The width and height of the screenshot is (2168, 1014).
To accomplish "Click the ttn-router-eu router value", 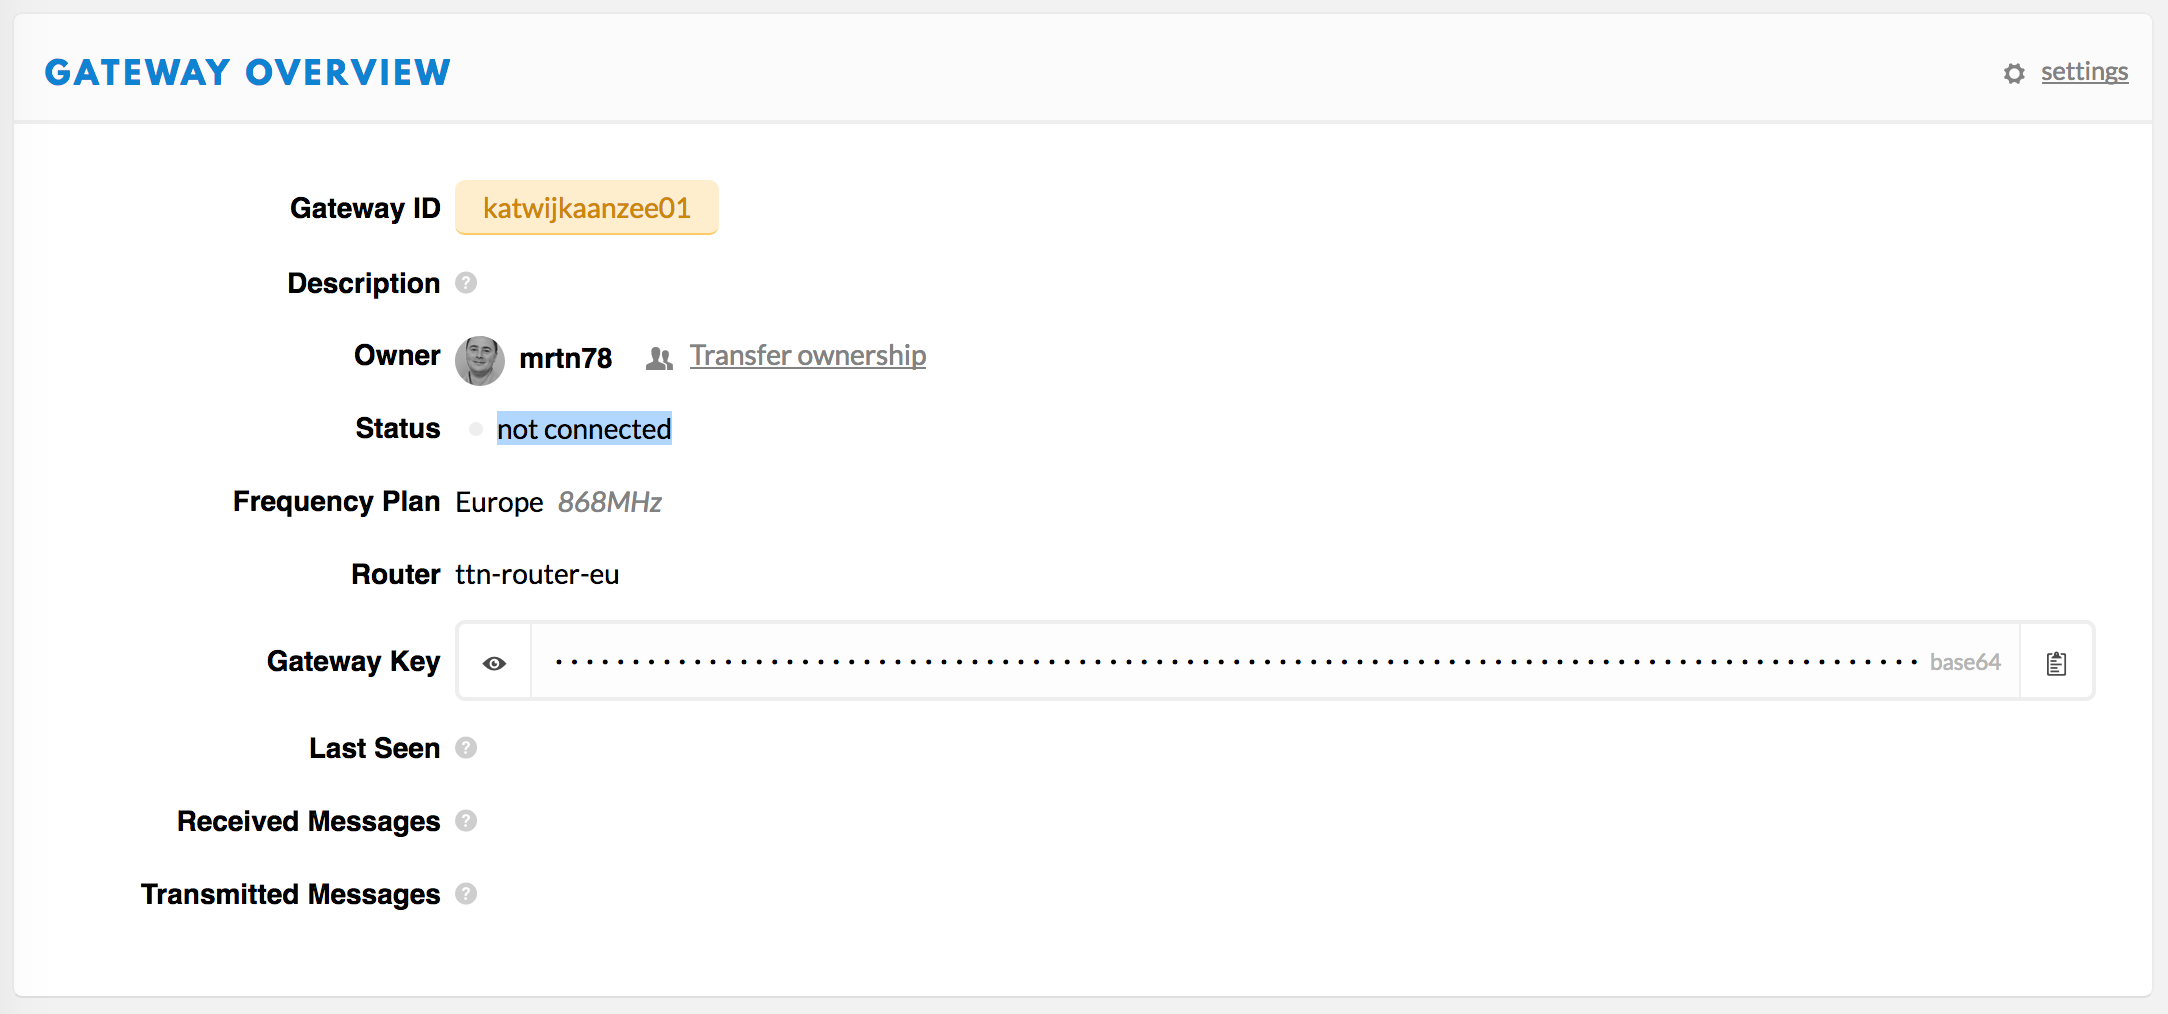I will (x=537, y=575).
